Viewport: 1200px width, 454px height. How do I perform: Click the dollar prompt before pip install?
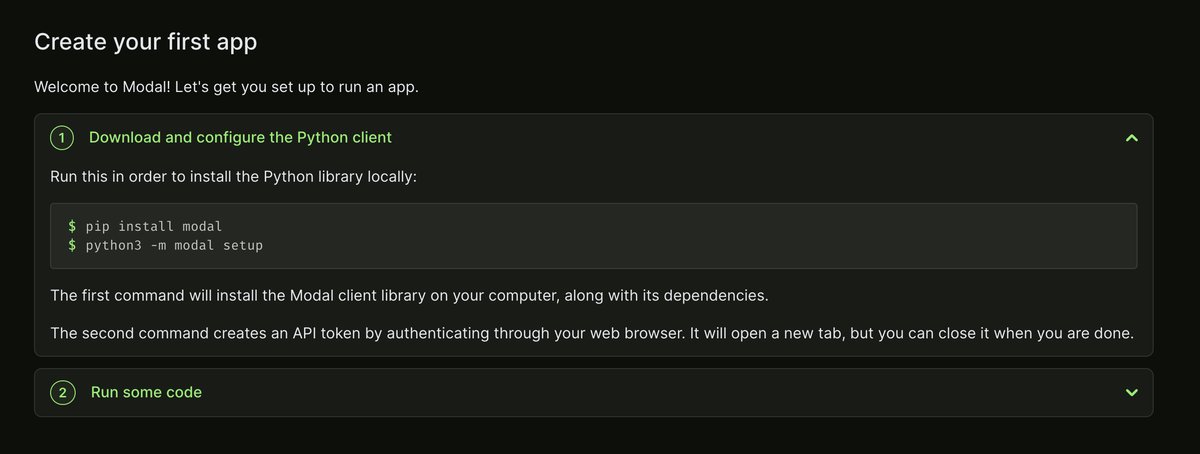pos(72,226)
